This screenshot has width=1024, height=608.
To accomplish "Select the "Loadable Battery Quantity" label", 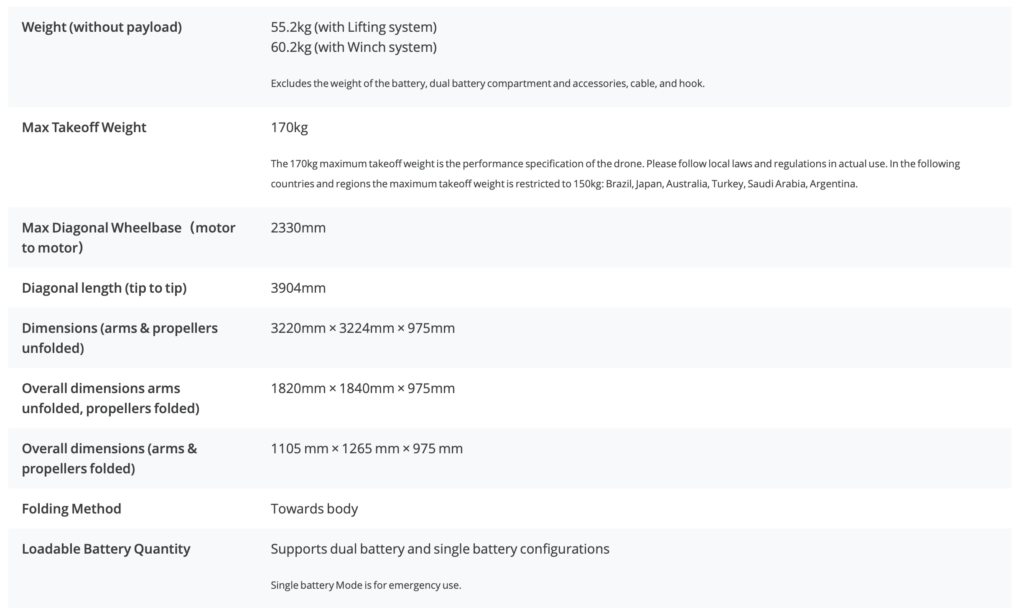I will pos(106,548).
